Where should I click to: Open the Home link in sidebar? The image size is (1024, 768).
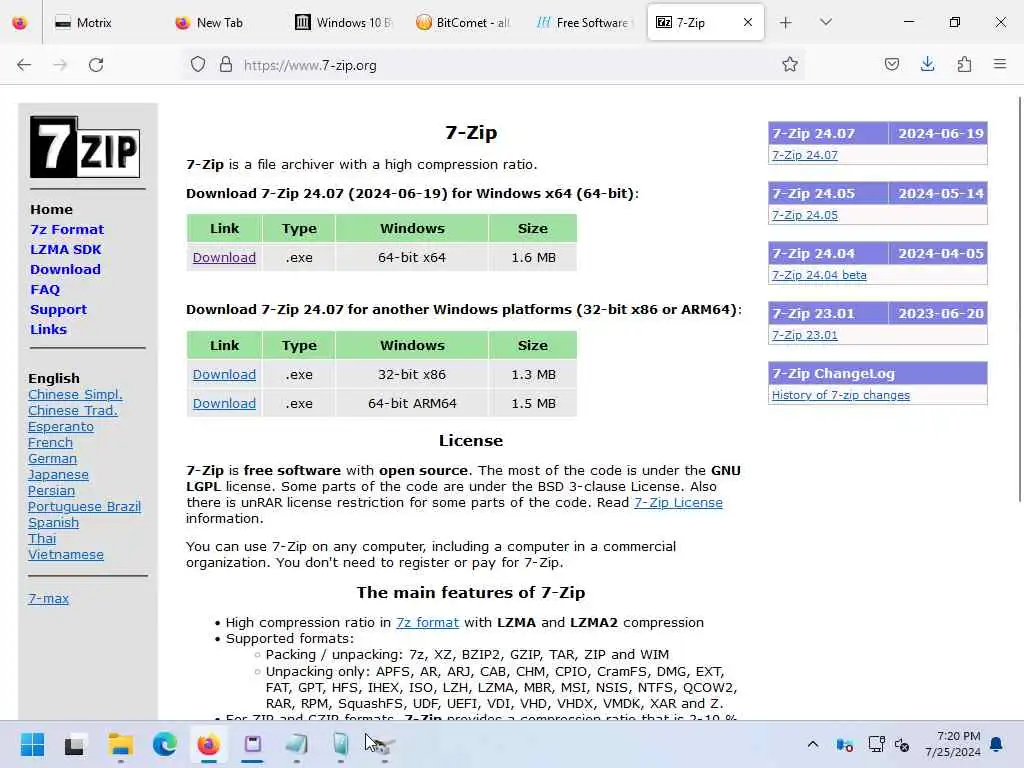point(52,209)
